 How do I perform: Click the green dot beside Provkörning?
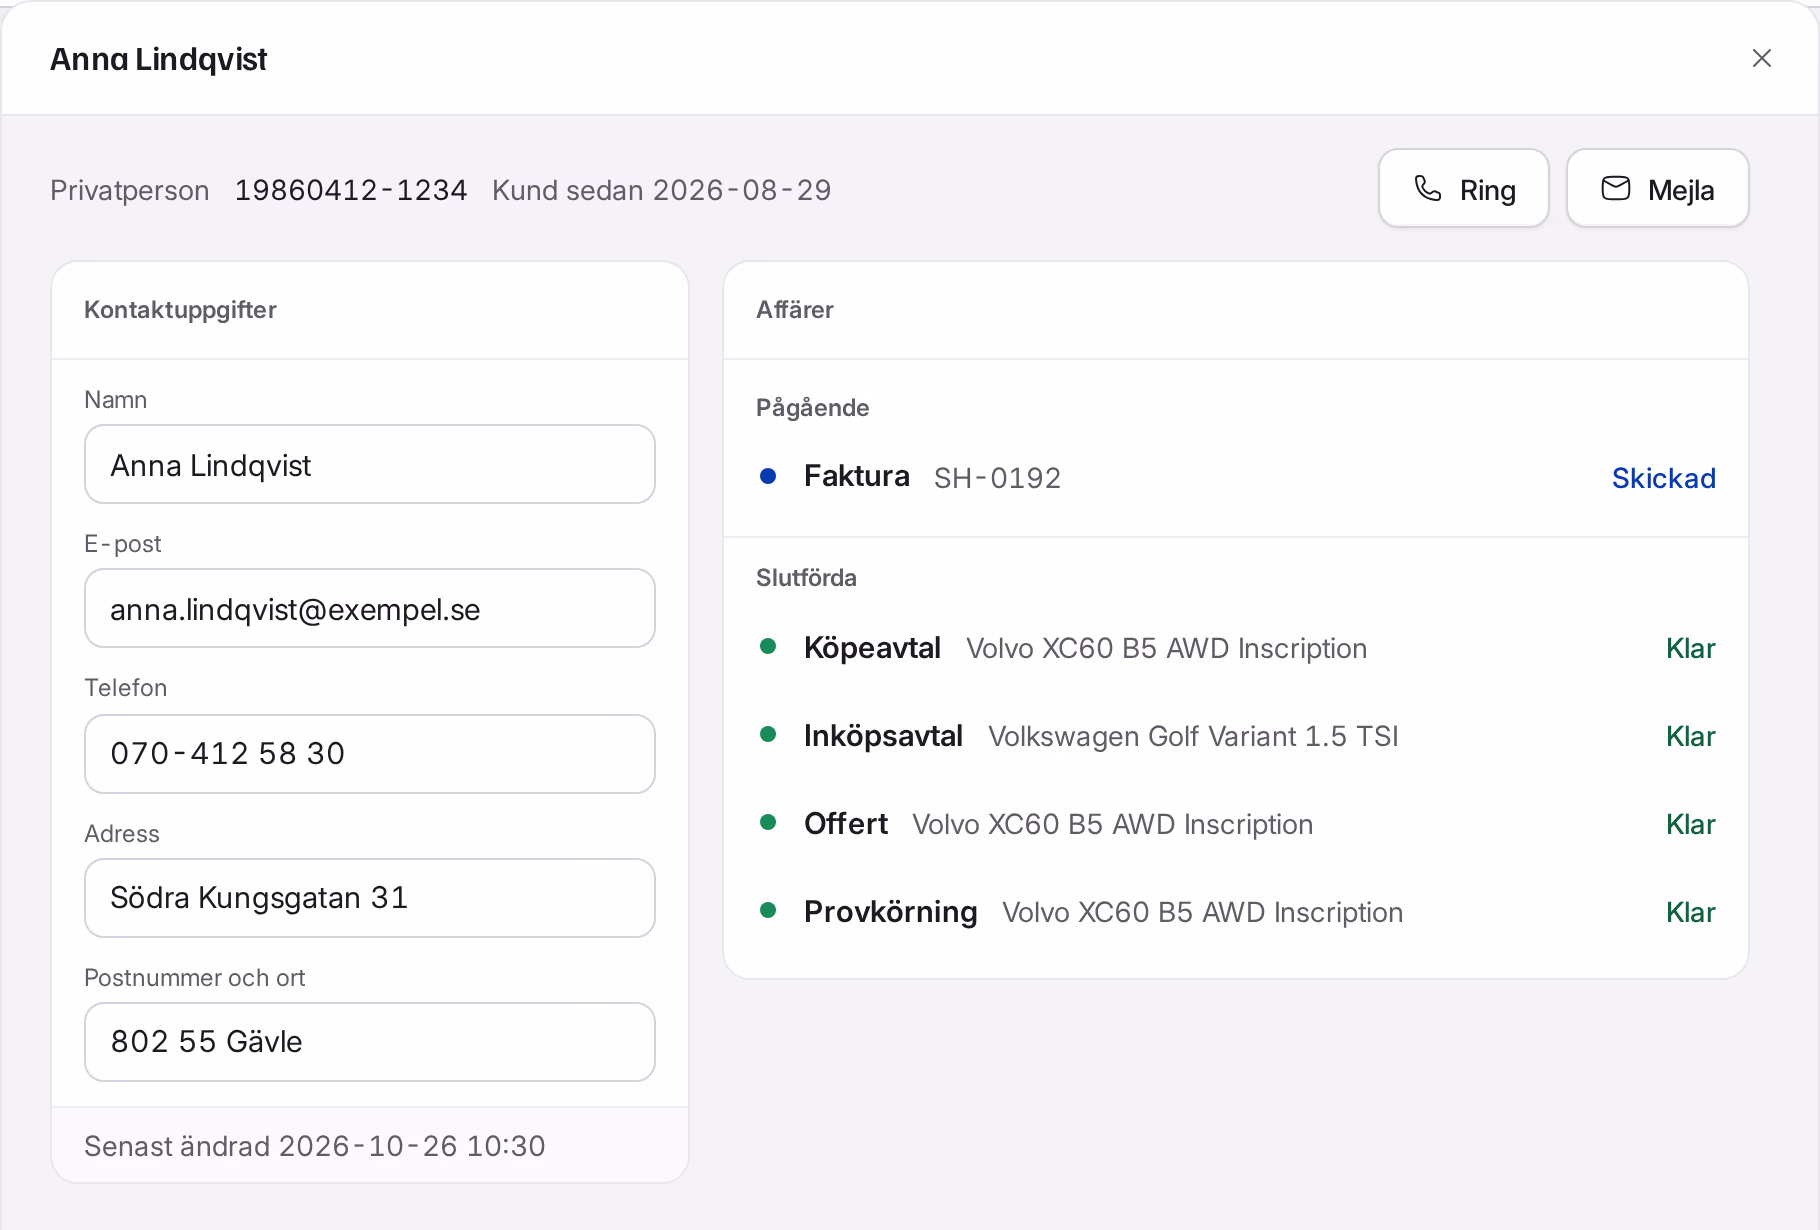(768, 911)
